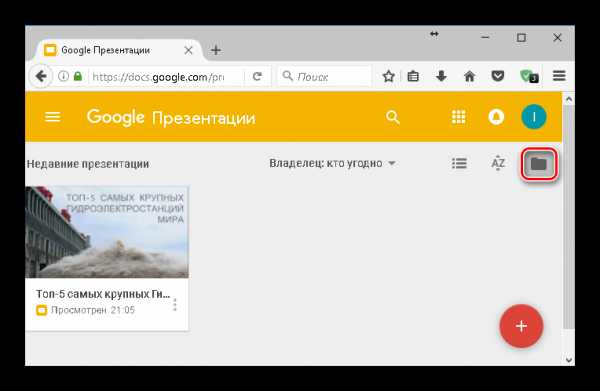Click the search magnifier in yellow header

point(393,117)
